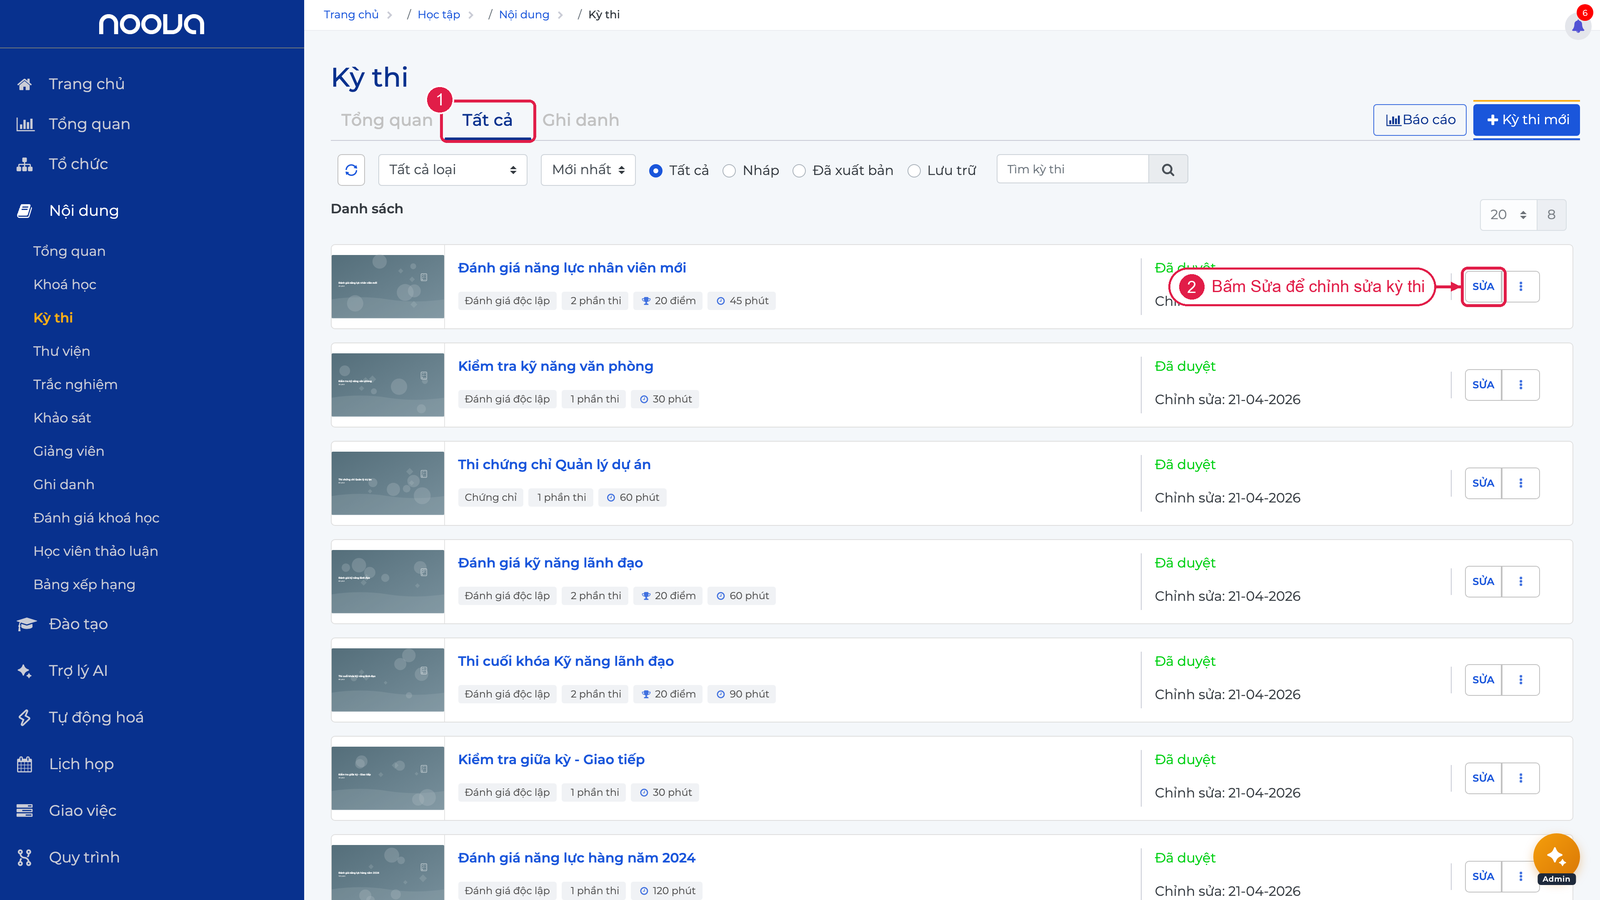This screenshot has height=900, width=1600.
Task: Open the notification bell icon
Action: 1578,26
